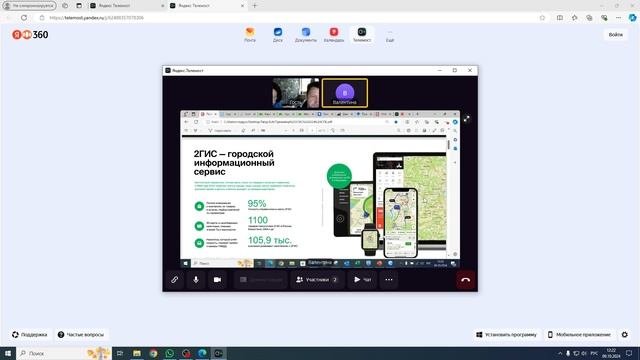Screen dimensions: 640x360
Task: Open Task View on the taskbar
Action: pos(120,353)
